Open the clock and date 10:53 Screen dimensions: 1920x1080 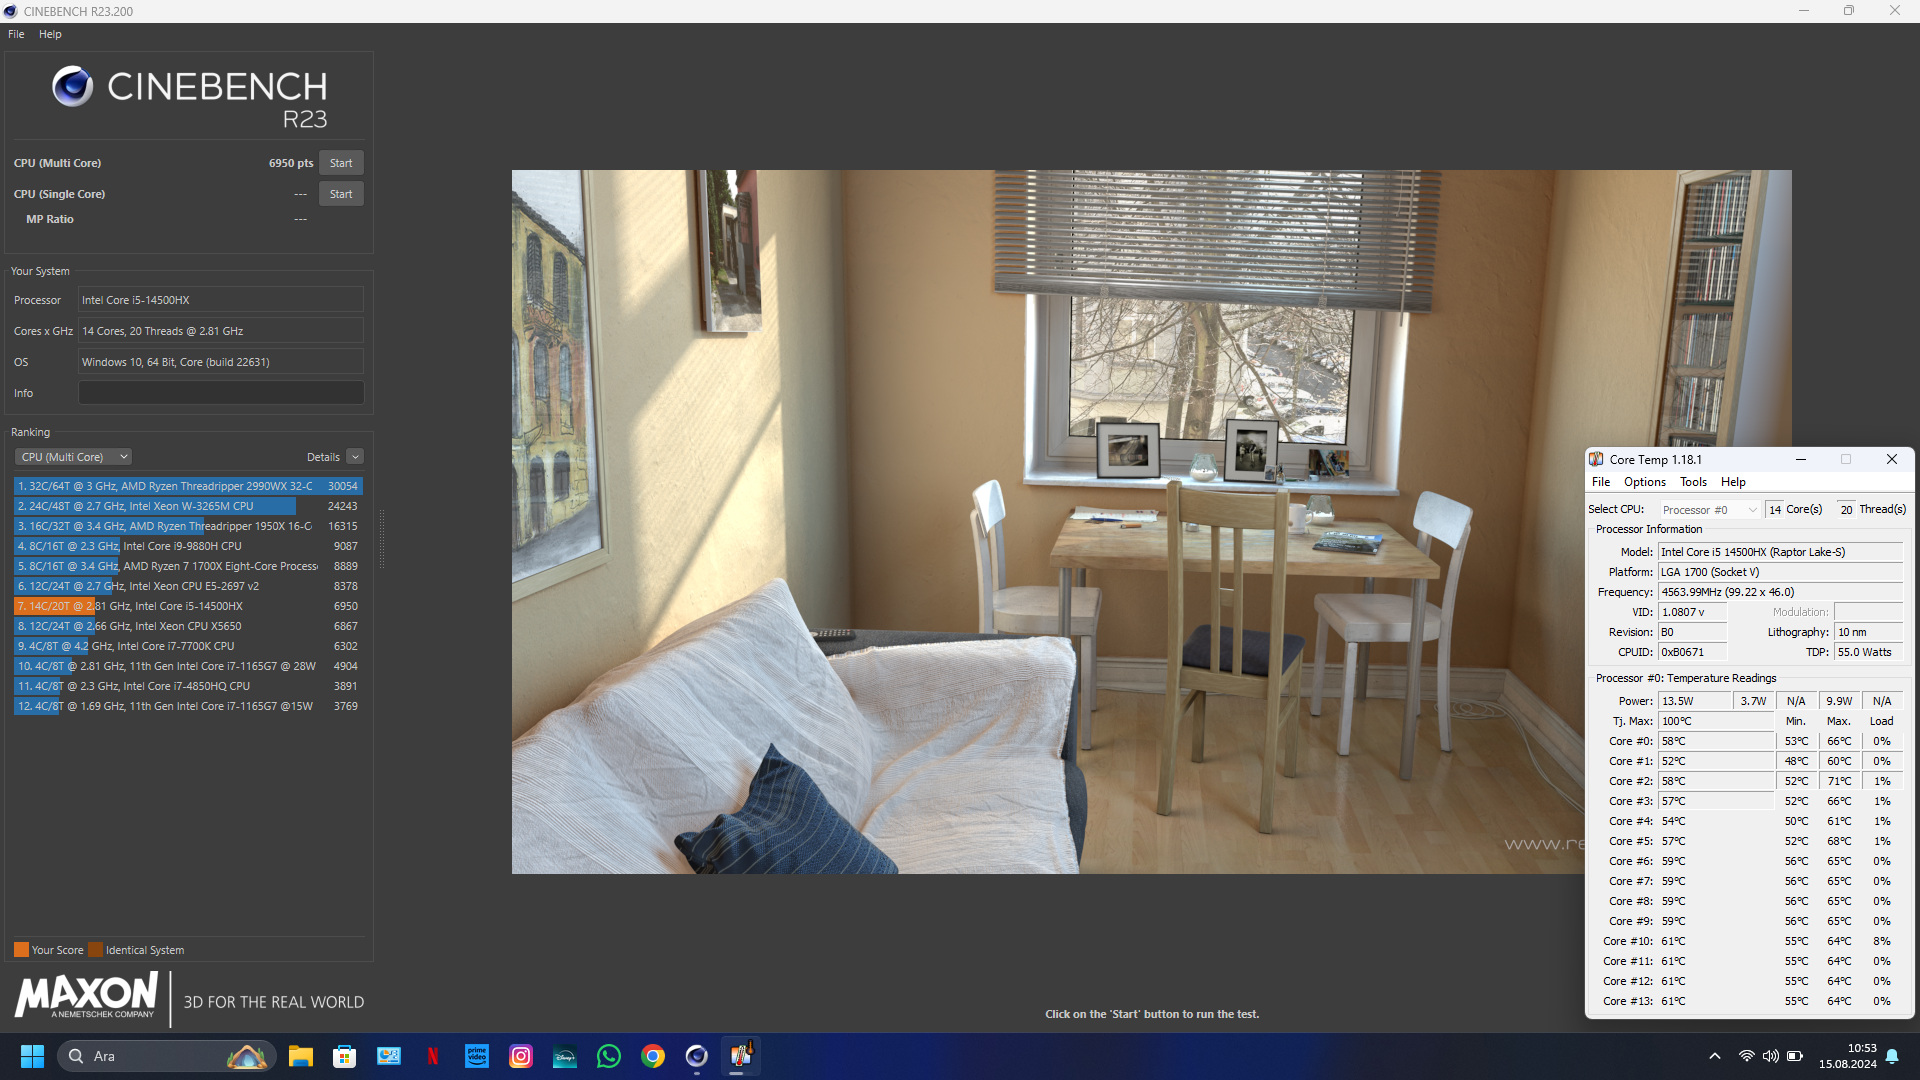(x=1848, y=1056)
